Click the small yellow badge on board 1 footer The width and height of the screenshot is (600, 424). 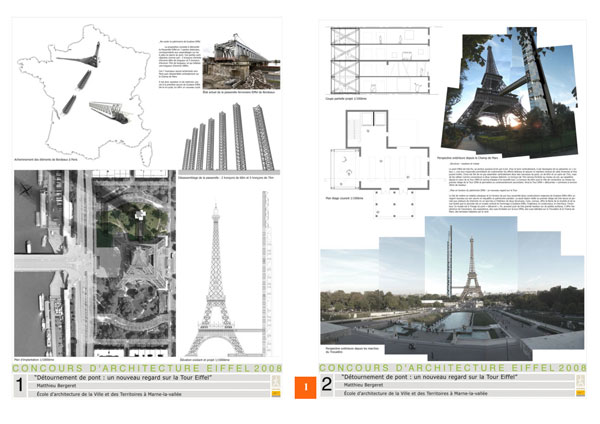pos(276,393)
